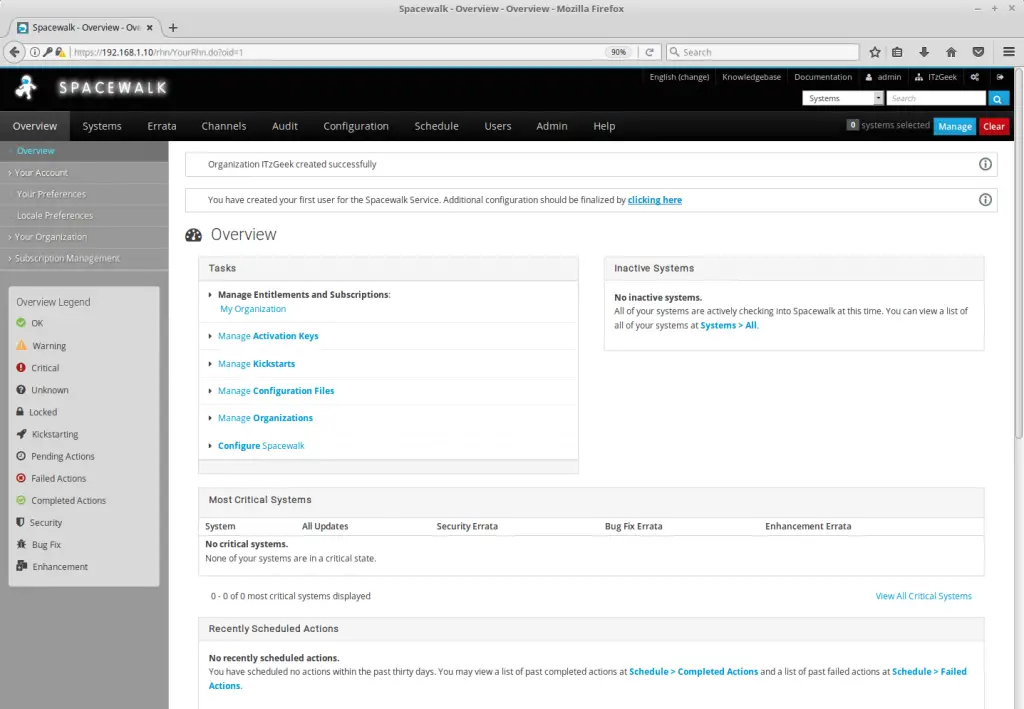
Task: Click the Overview dashboard icon beside heading
Action: click(193, 235)
